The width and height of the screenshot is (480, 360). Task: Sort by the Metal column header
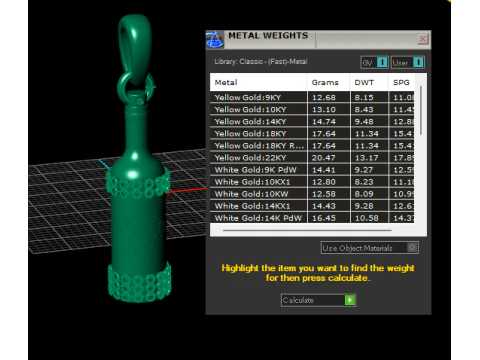(258, 82)
